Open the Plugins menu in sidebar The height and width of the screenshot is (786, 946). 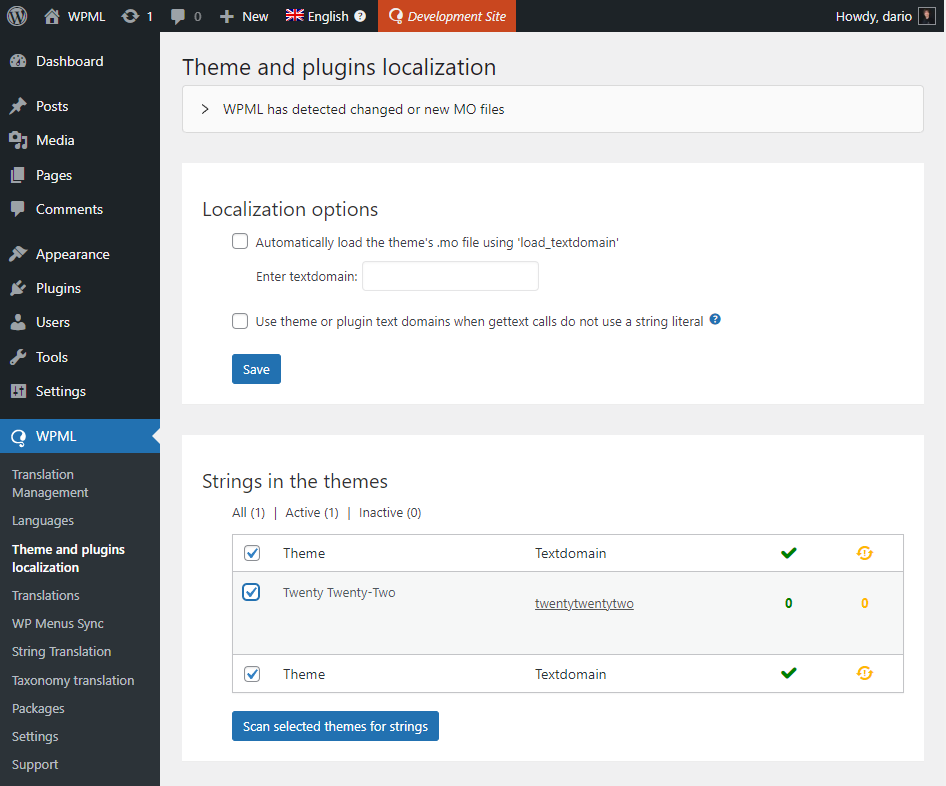(58, 288)
